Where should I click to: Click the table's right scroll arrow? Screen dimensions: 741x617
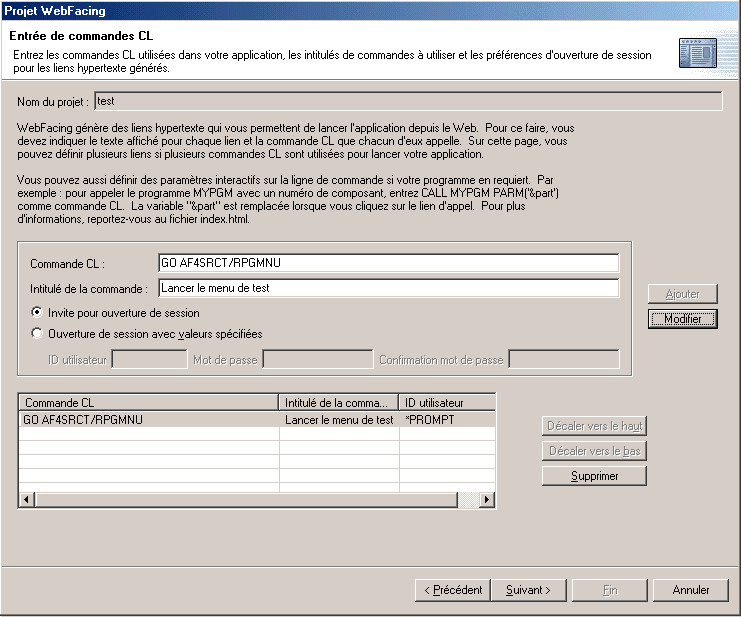point(487,499)
